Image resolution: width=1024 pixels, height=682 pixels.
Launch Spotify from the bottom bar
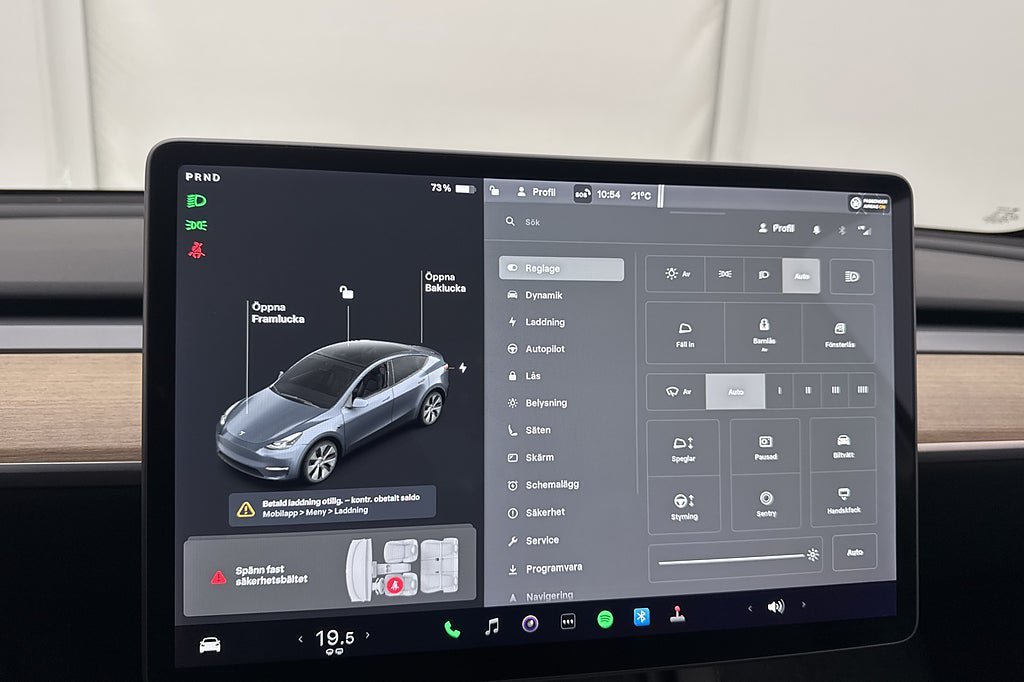coord(605,619)
